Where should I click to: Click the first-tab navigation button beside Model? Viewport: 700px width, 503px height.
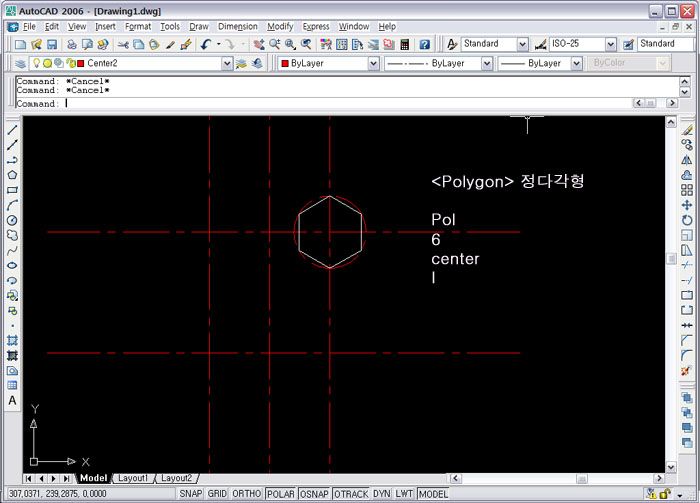pyautogui.click(x=29, y=478)
